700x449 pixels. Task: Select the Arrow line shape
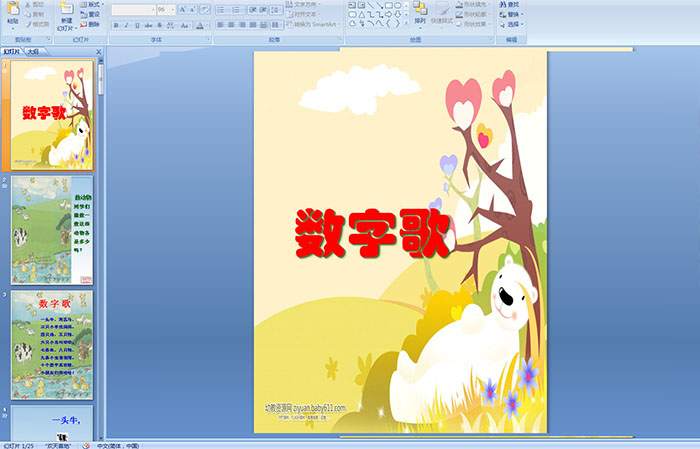pyautogui.click(x=379, y=5)
